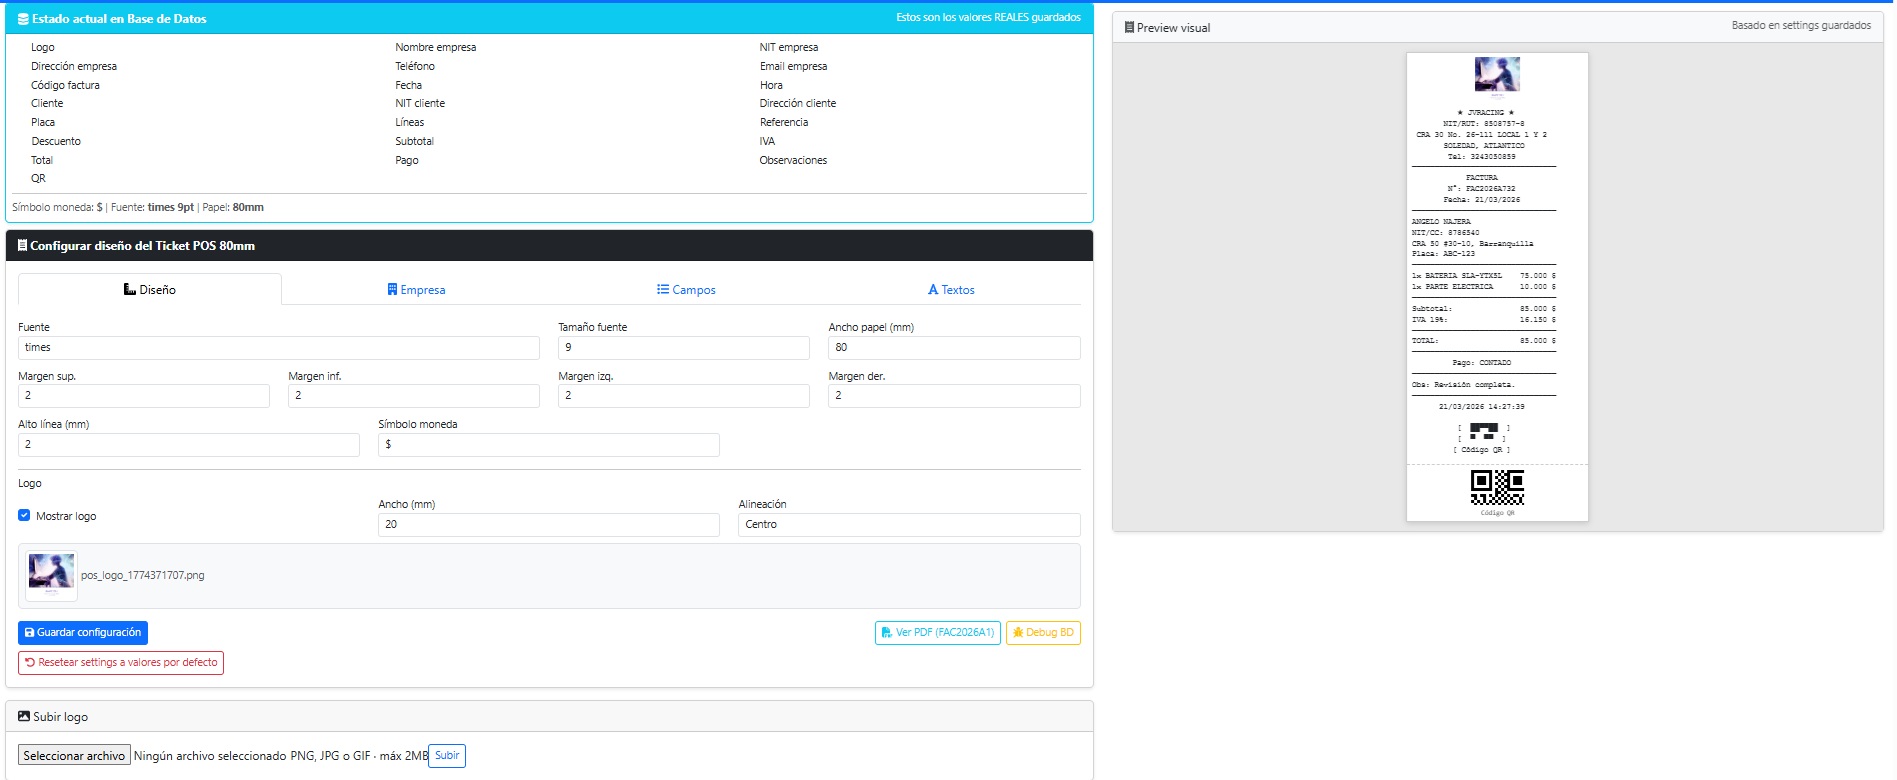Screen dimensions: 1897x780
Task: Click the Símbolo moneda input field
Action: coord(548,445)
